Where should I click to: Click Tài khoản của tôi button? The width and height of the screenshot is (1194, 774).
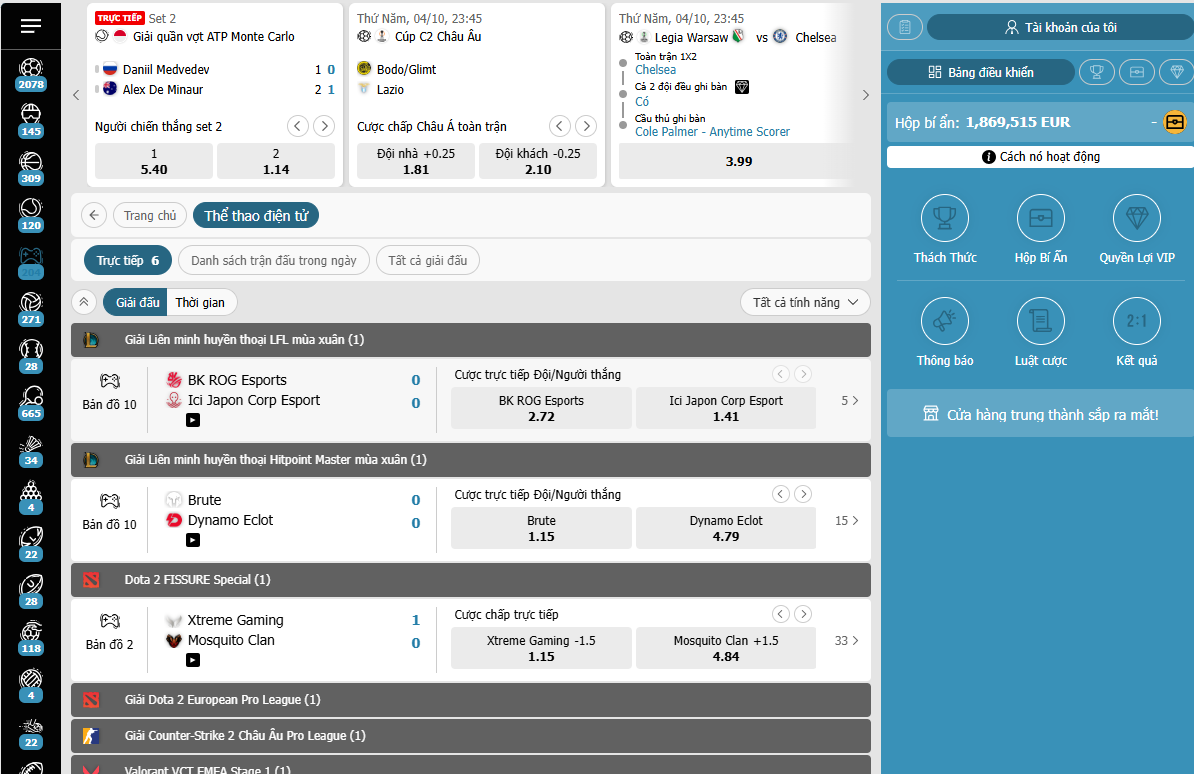pyautogui.click(x=1060, y=27)
